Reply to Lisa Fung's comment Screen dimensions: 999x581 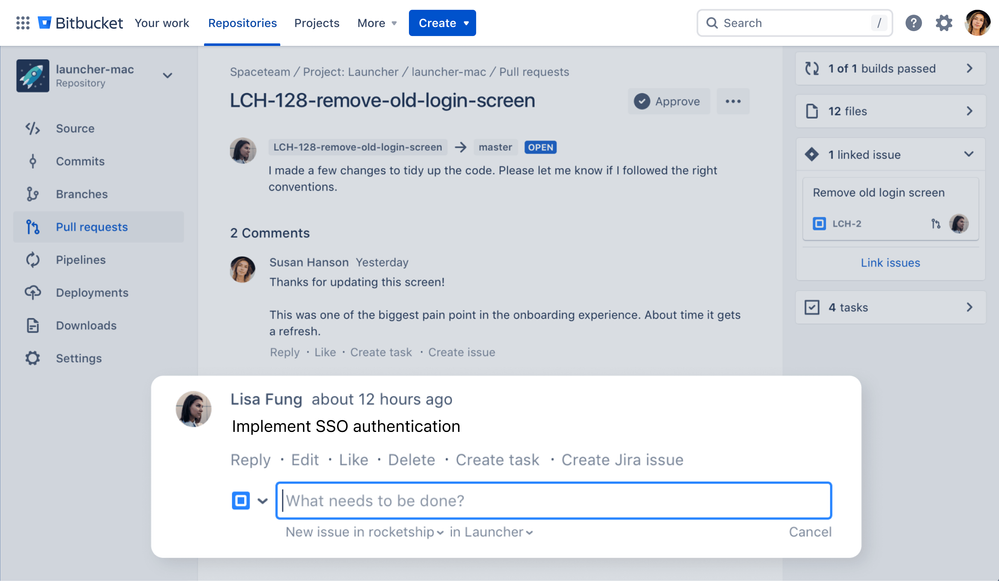tap(250, 460)
